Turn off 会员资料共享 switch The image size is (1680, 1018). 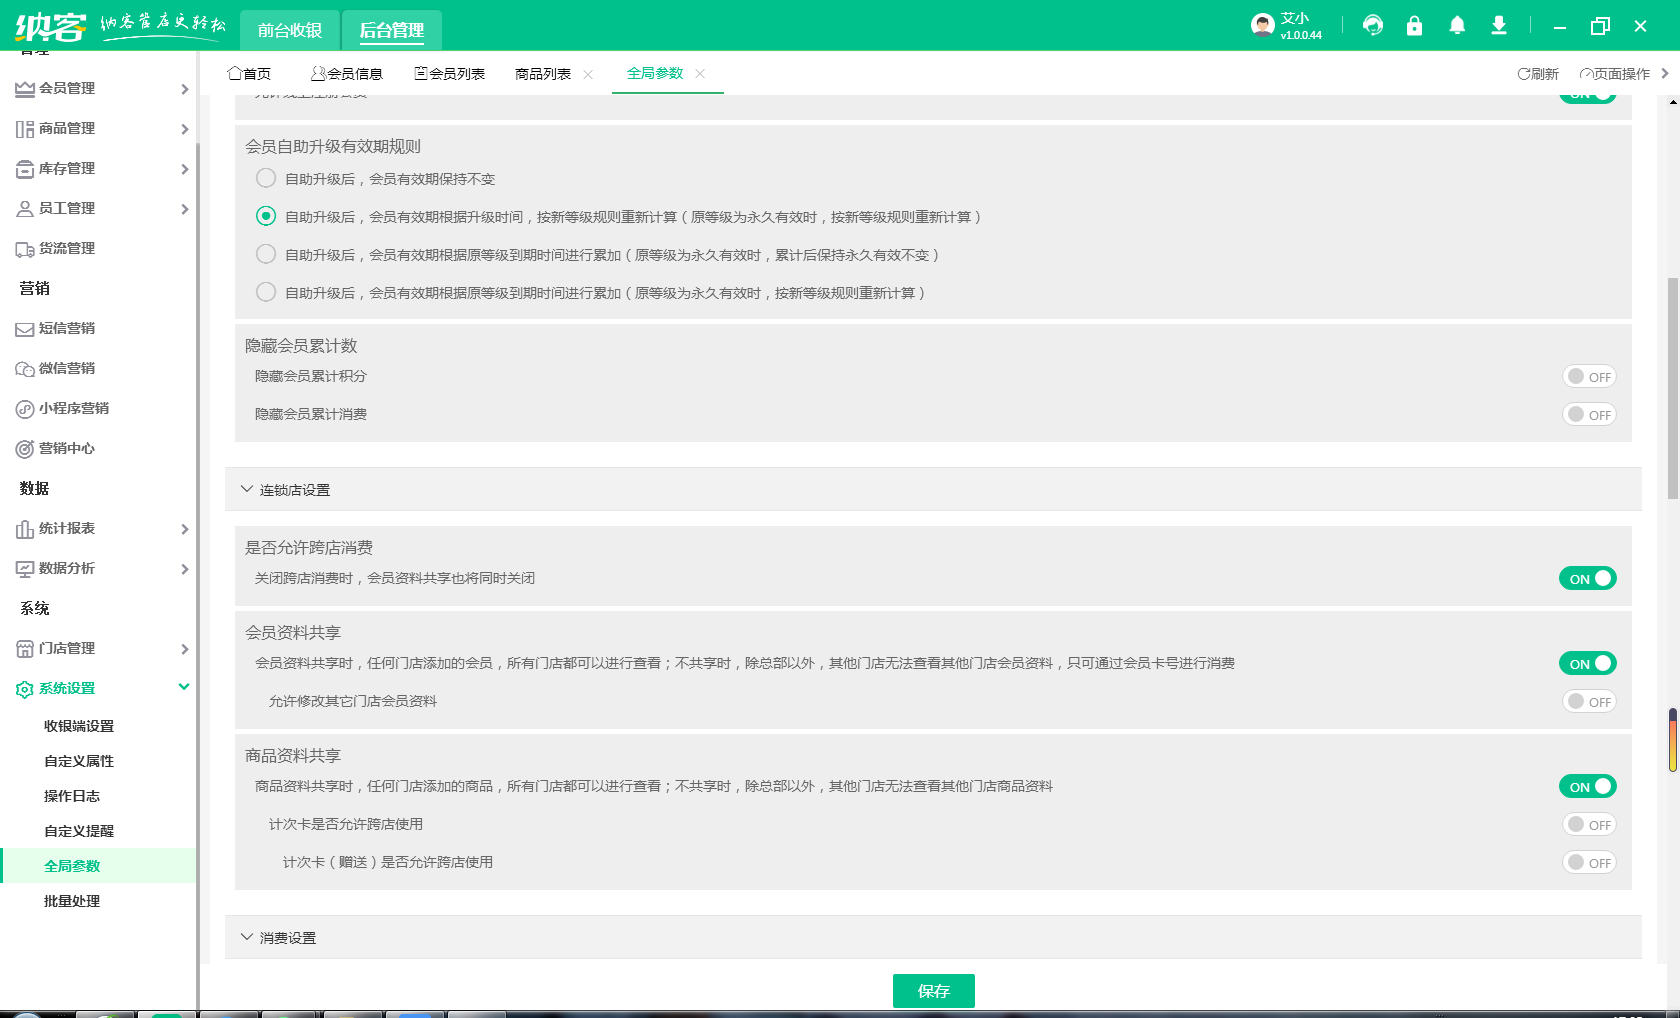click(1587, 664)
